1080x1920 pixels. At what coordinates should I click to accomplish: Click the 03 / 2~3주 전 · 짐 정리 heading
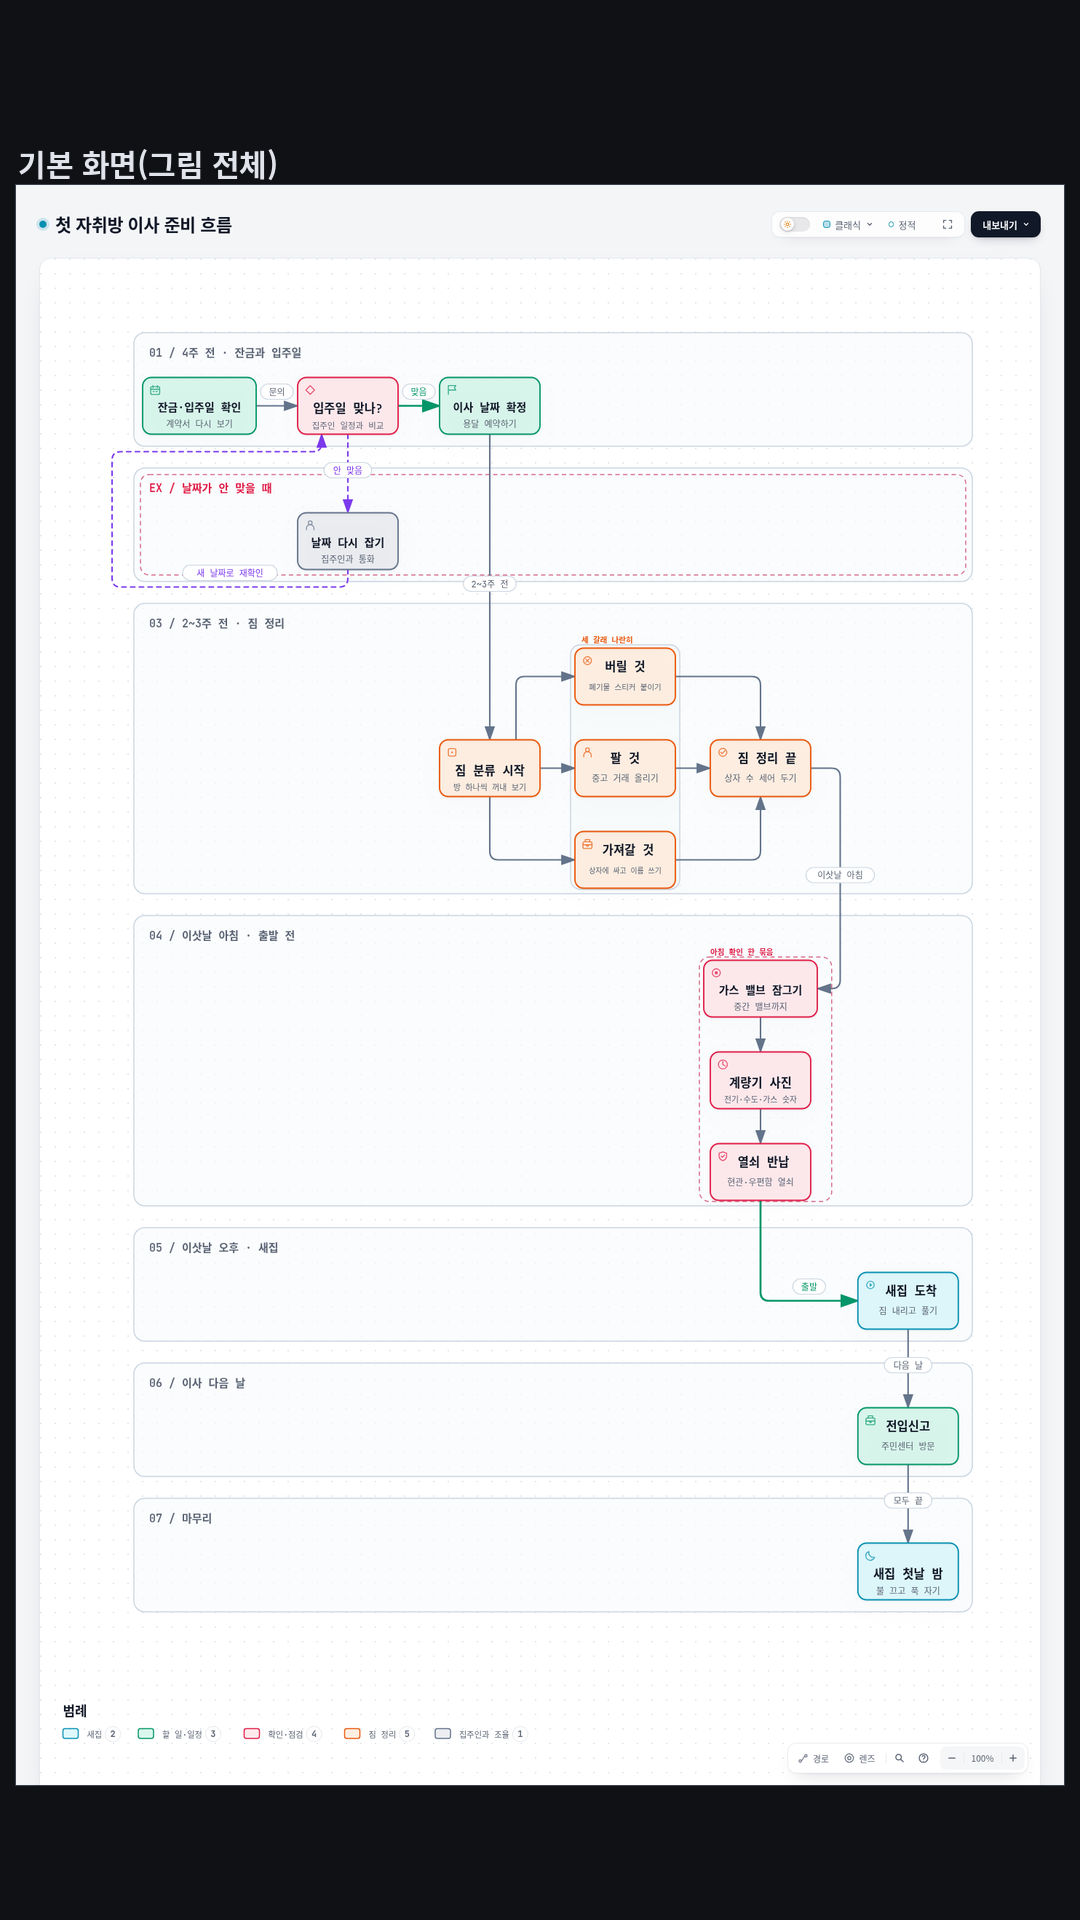(217, 623)
